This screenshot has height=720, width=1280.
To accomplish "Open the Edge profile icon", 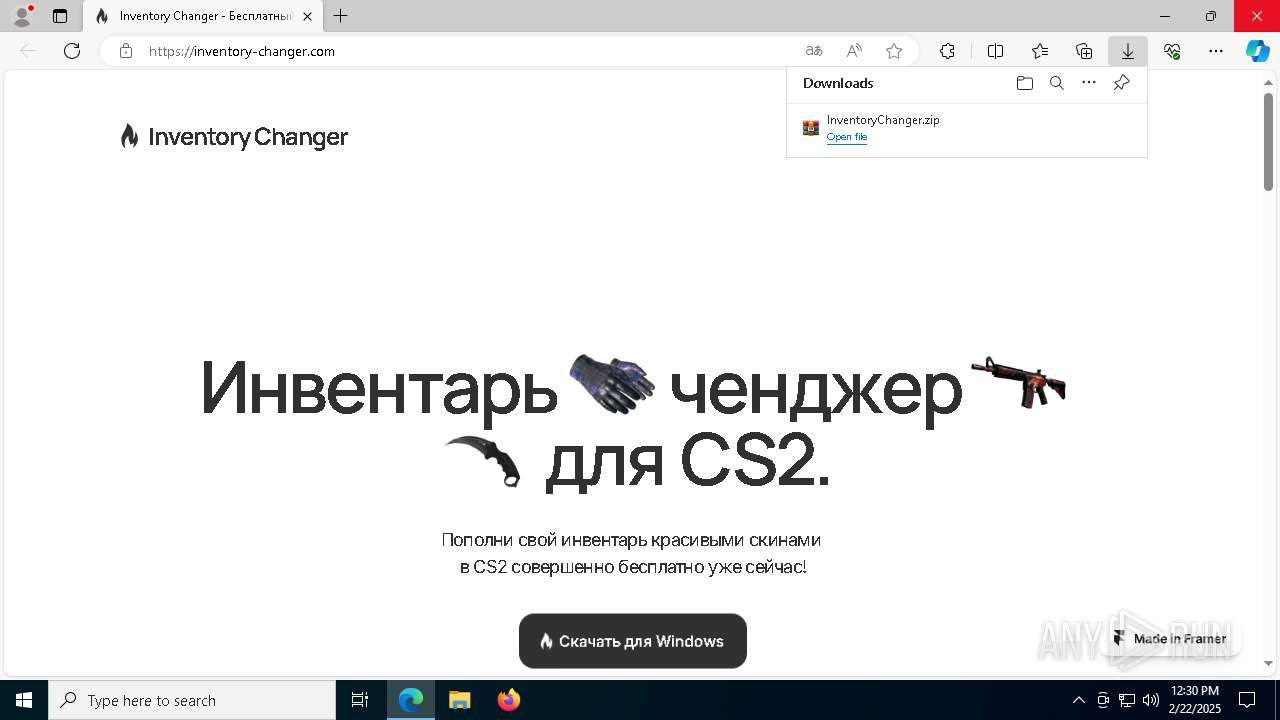I will [x=21, y=16].
